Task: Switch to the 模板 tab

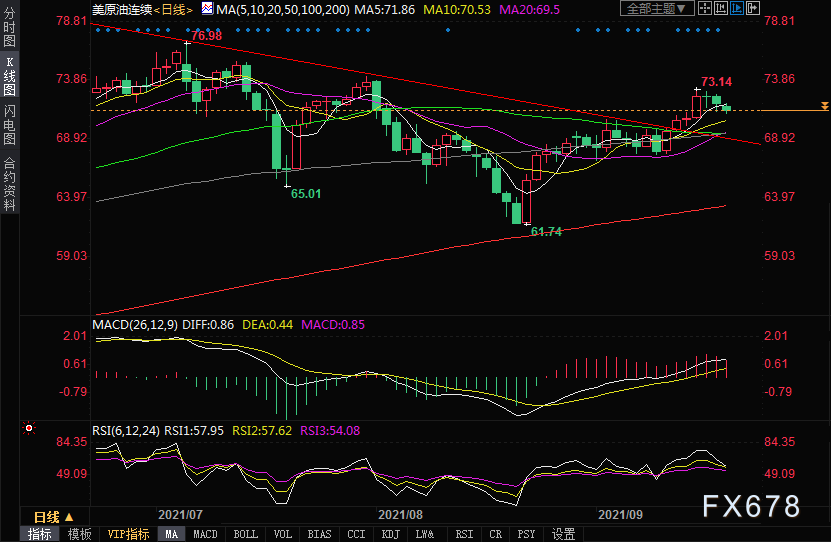Action: [79, 534]
